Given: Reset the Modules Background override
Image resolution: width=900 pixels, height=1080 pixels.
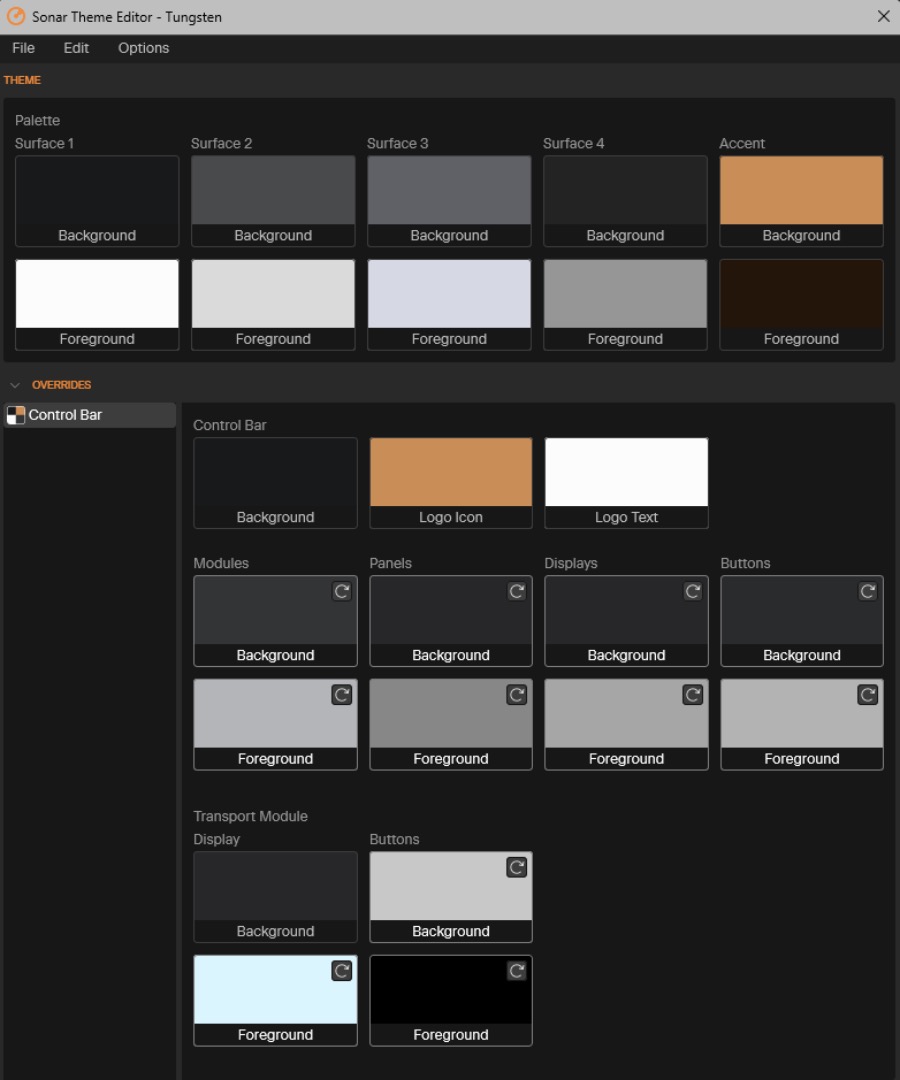Looking at the screenshot, I should [x=342, y=591].
